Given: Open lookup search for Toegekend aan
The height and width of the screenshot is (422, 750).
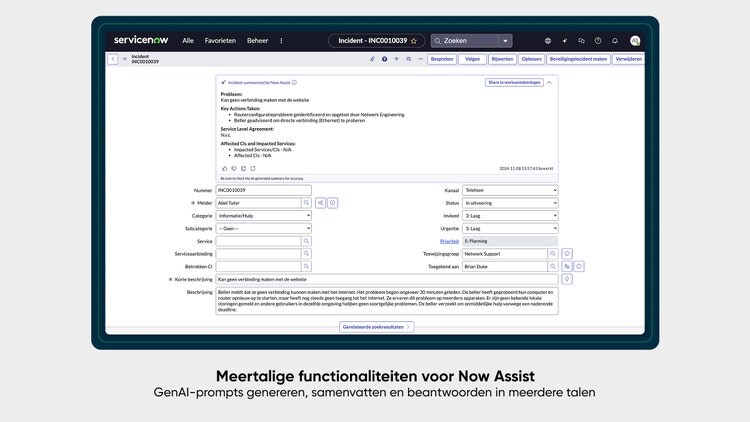Looking at the screenshot, I should click(x=552, y=267).
